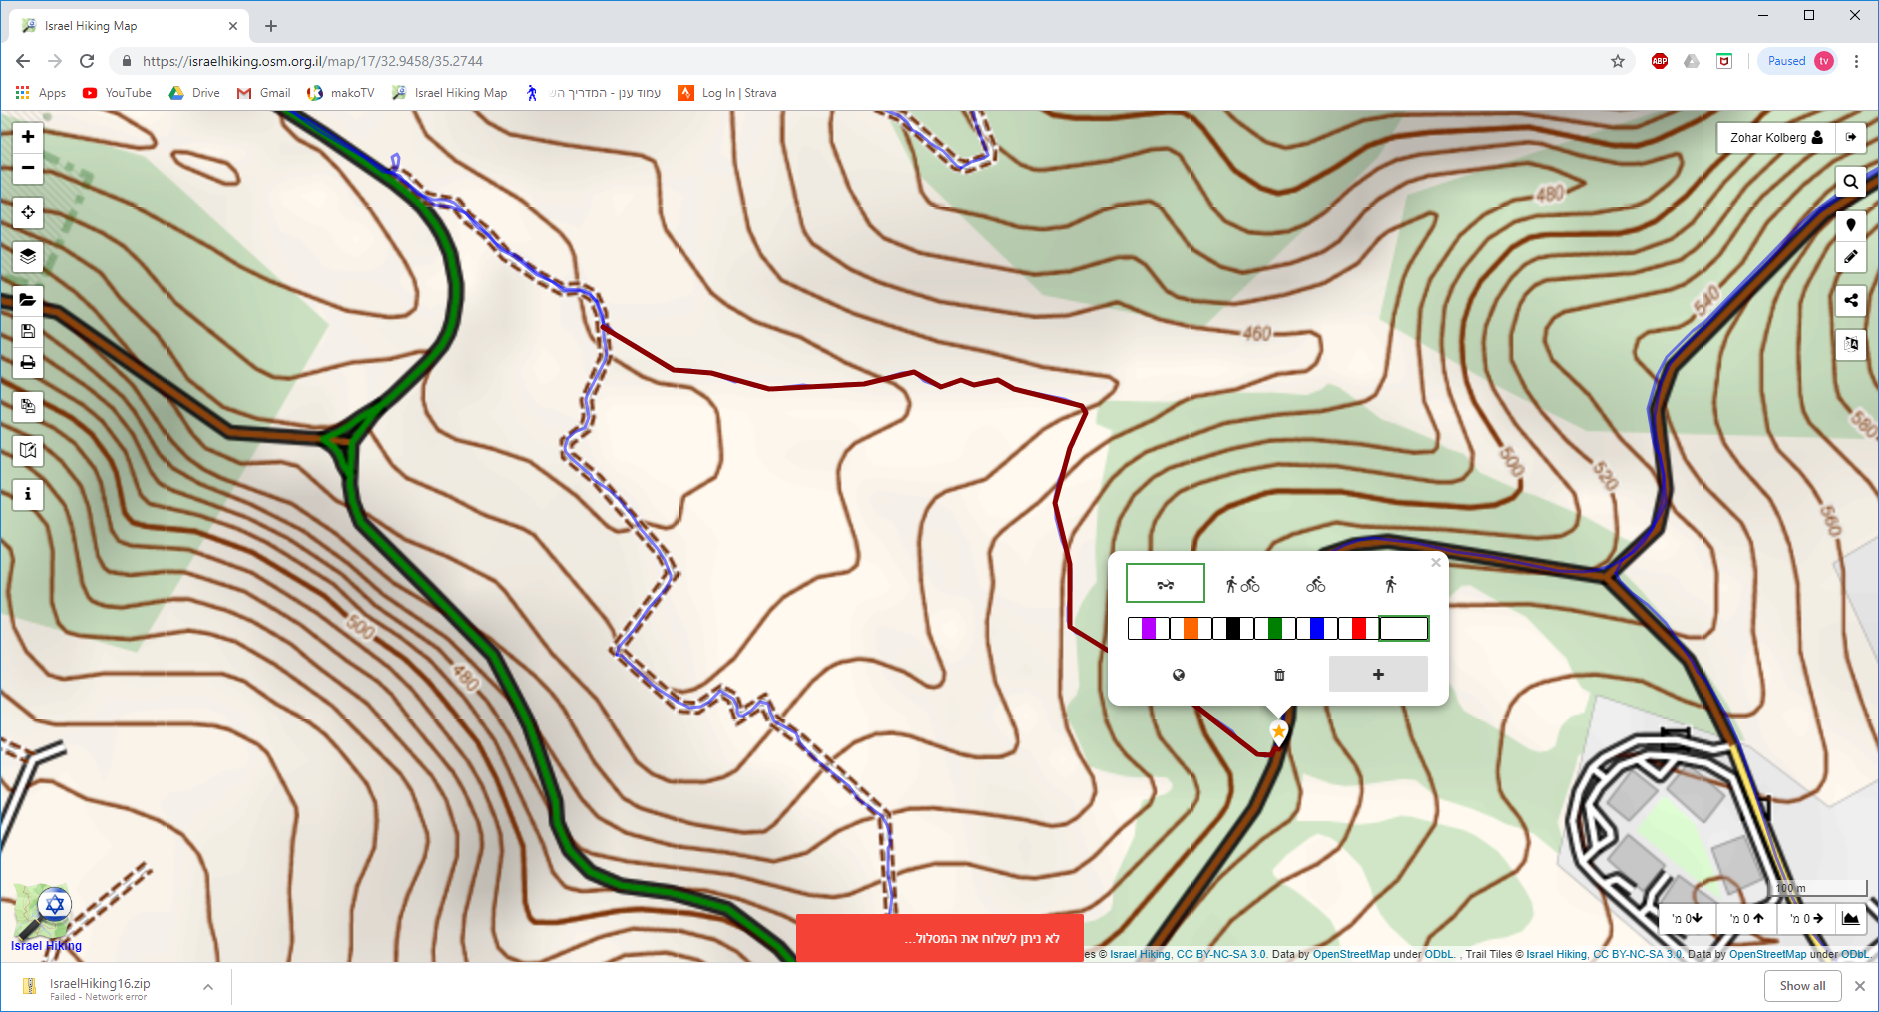1879x1012 pixels.
Task: Click the Zohar Kolberg user button
Action: (x=1776, y=138)
